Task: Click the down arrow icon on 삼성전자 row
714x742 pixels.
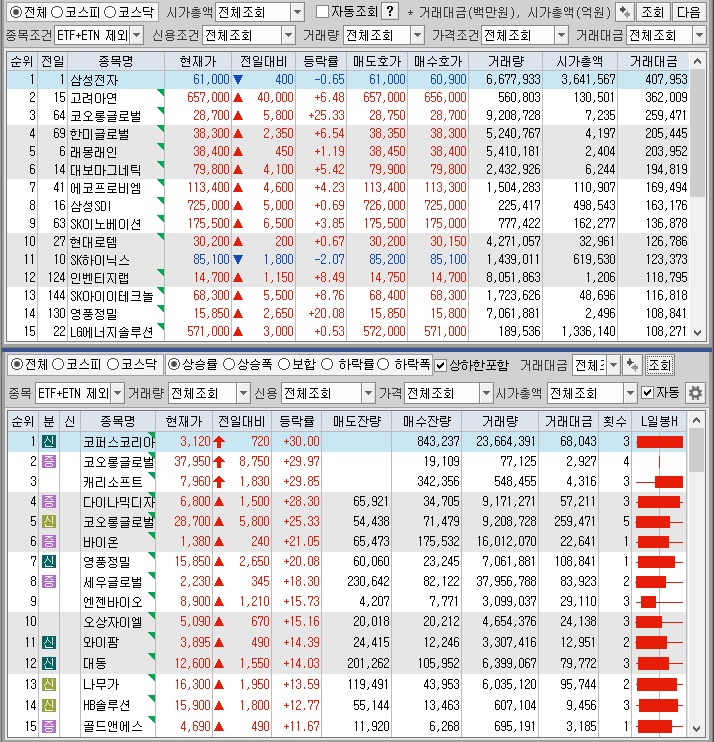Action: (x=238, y=80)
